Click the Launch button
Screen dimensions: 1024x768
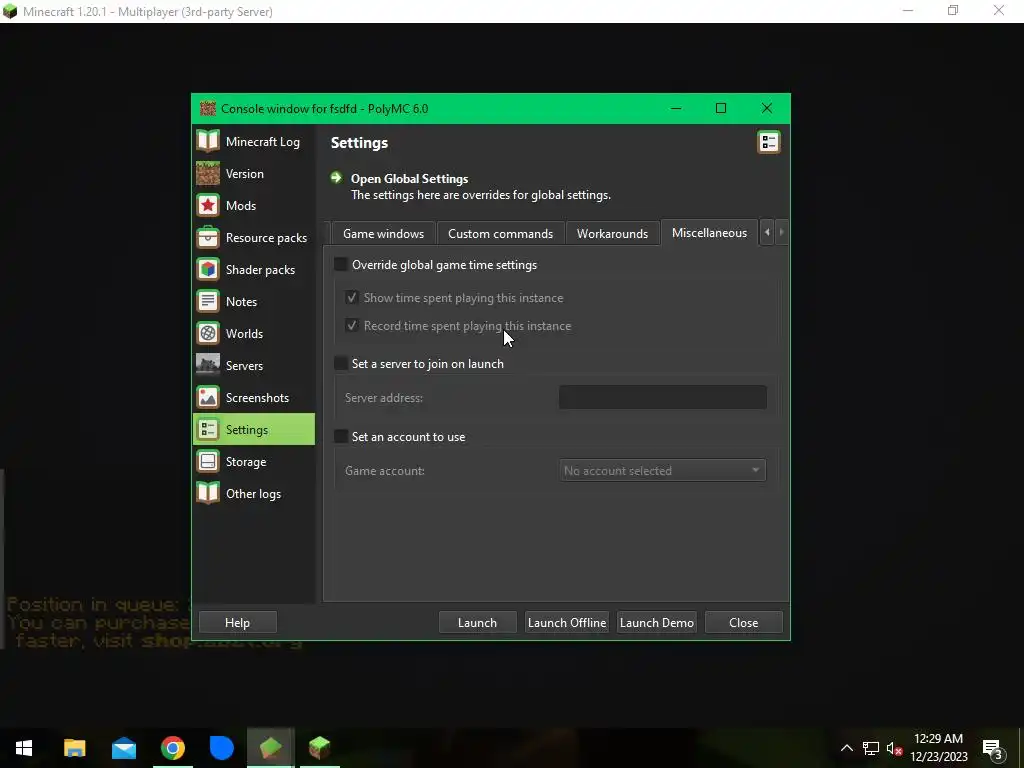pyautogui.click(x=477, y=622)
